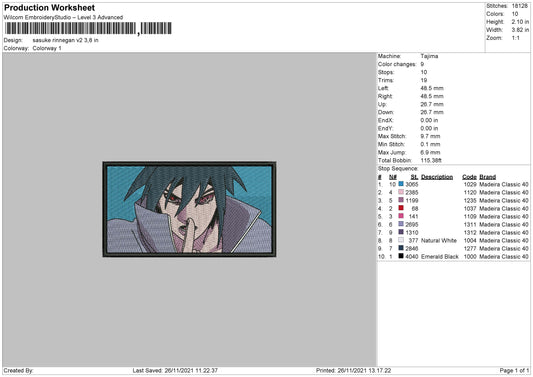Click the Natural White color swatch

(x=401, y=240)
